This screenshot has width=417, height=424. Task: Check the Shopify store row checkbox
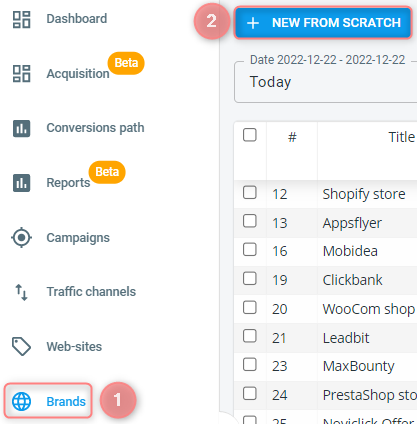[x=250, y=192]
